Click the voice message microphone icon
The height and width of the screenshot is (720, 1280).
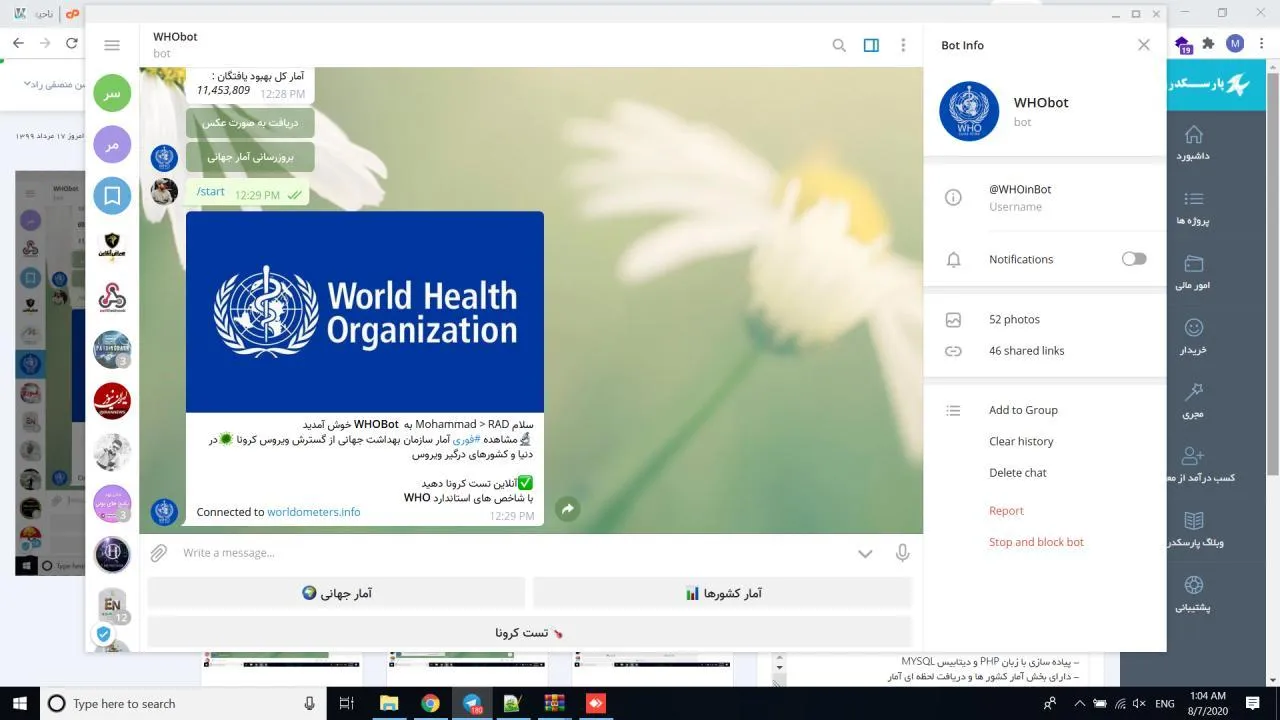(x=902, y=553)
